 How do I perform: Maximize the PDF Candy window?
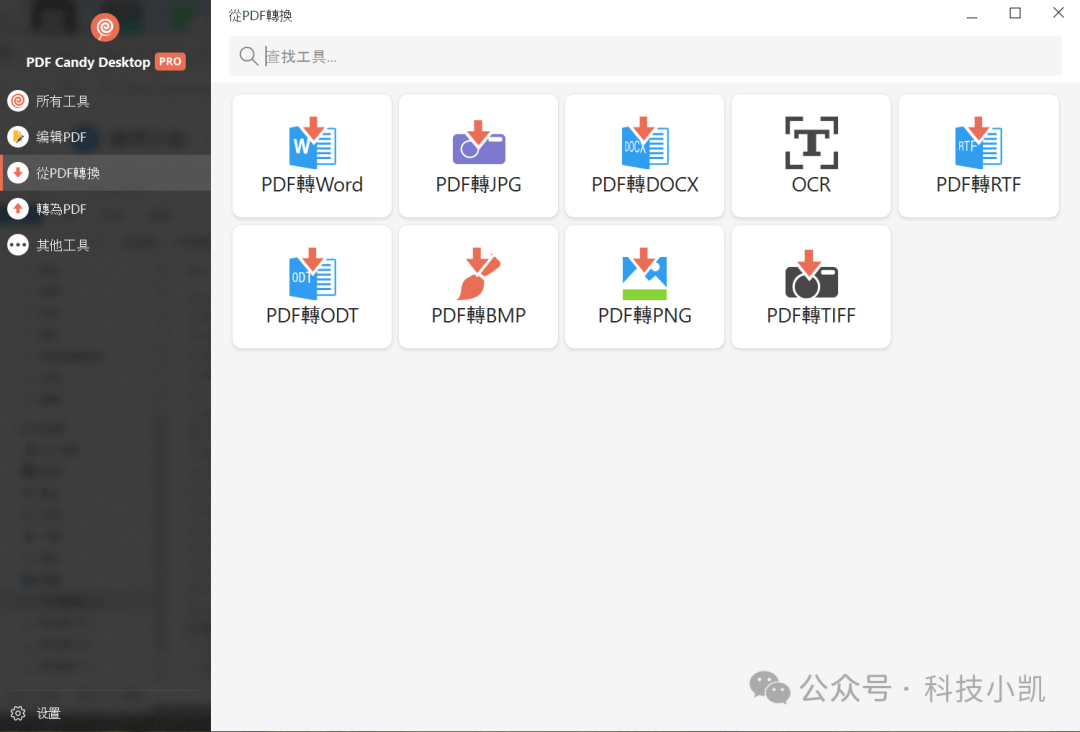(1015, 13)
